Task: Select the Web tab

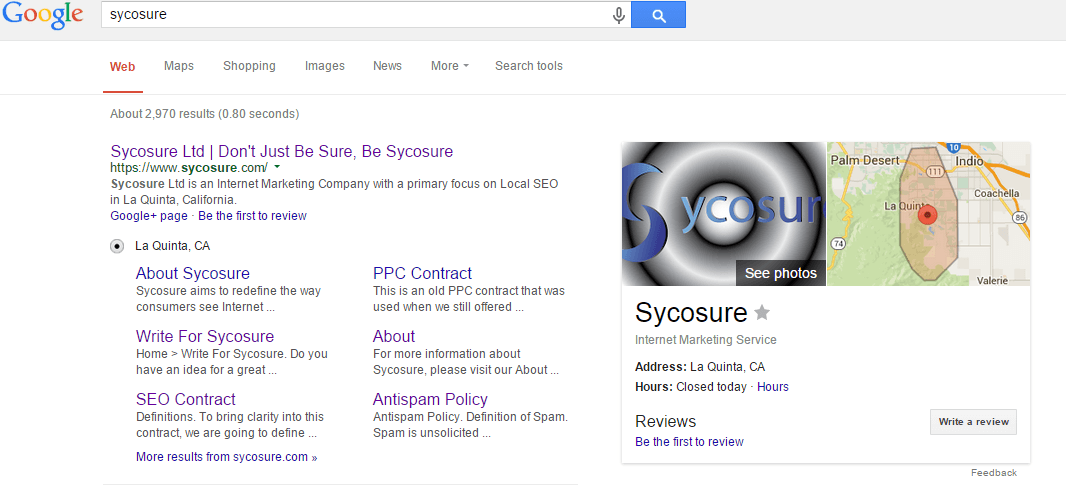Action: tap(122, 67)
